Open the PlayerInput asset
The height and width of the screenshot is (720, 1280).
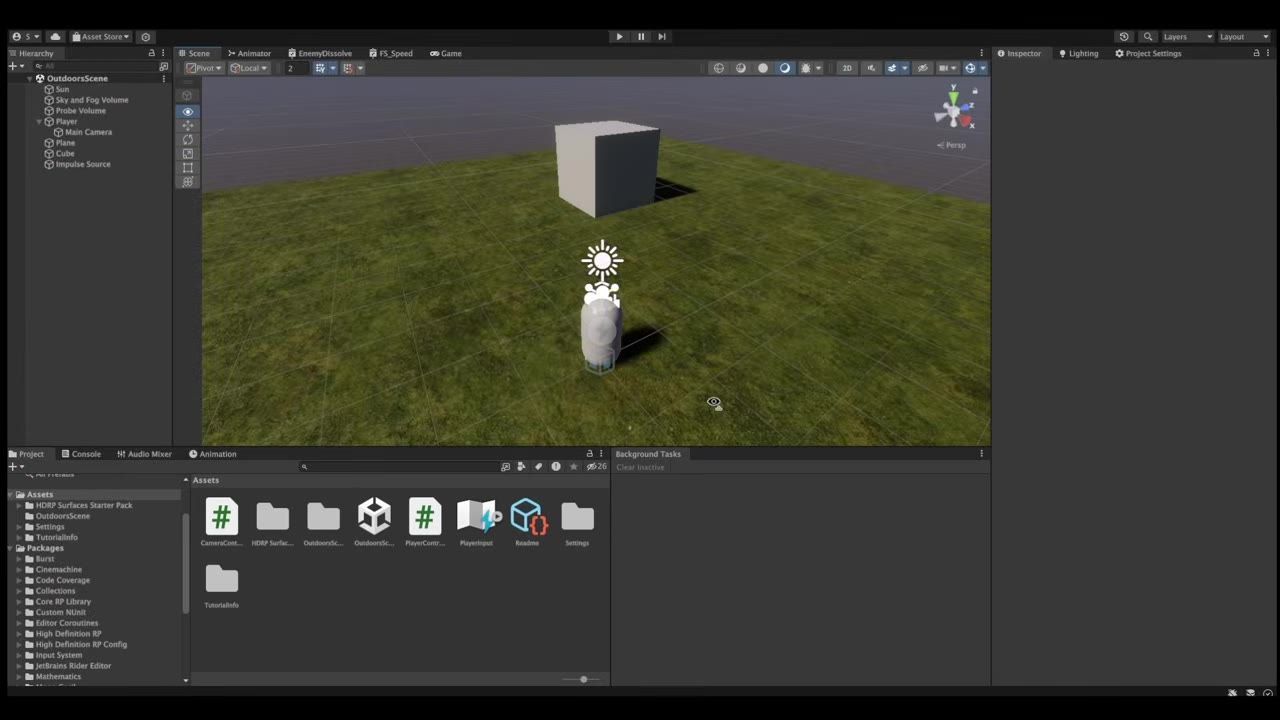(476, 523)
